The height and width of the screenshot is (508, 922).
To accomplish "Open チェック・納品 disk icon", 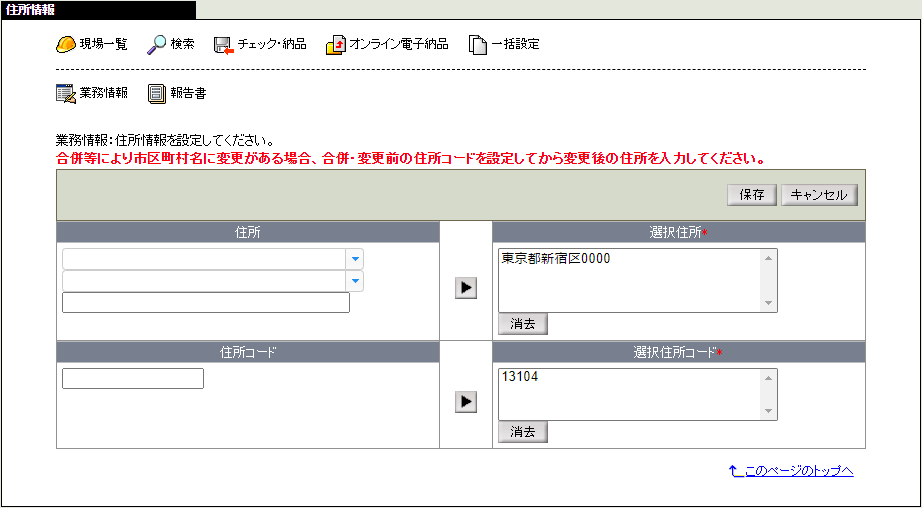I will coord(223,45).
